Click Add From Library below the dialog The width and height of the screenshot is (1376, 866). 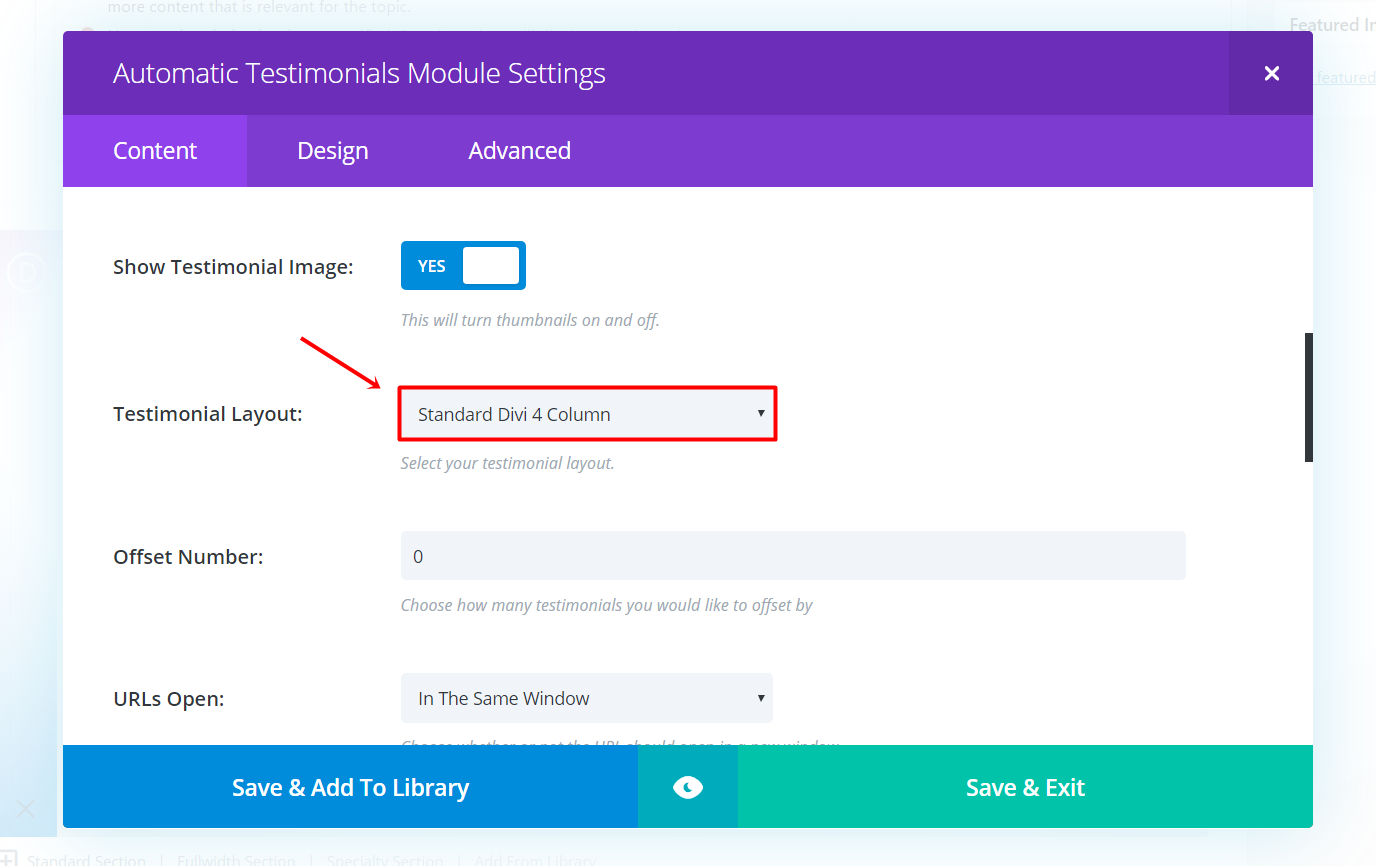(x=535, y=860)
